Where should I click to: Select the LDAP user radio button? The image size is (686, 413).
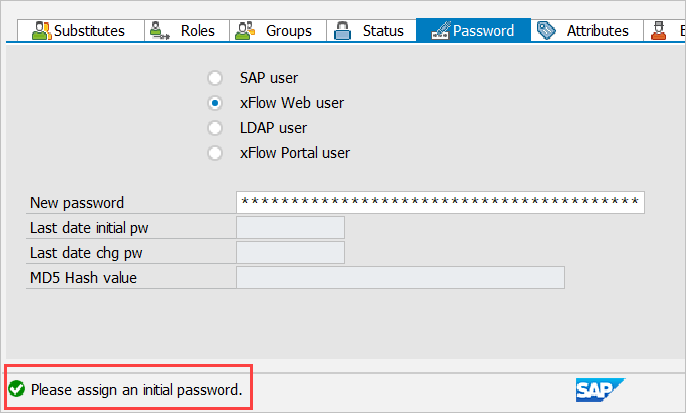click(x=215, y=128)
